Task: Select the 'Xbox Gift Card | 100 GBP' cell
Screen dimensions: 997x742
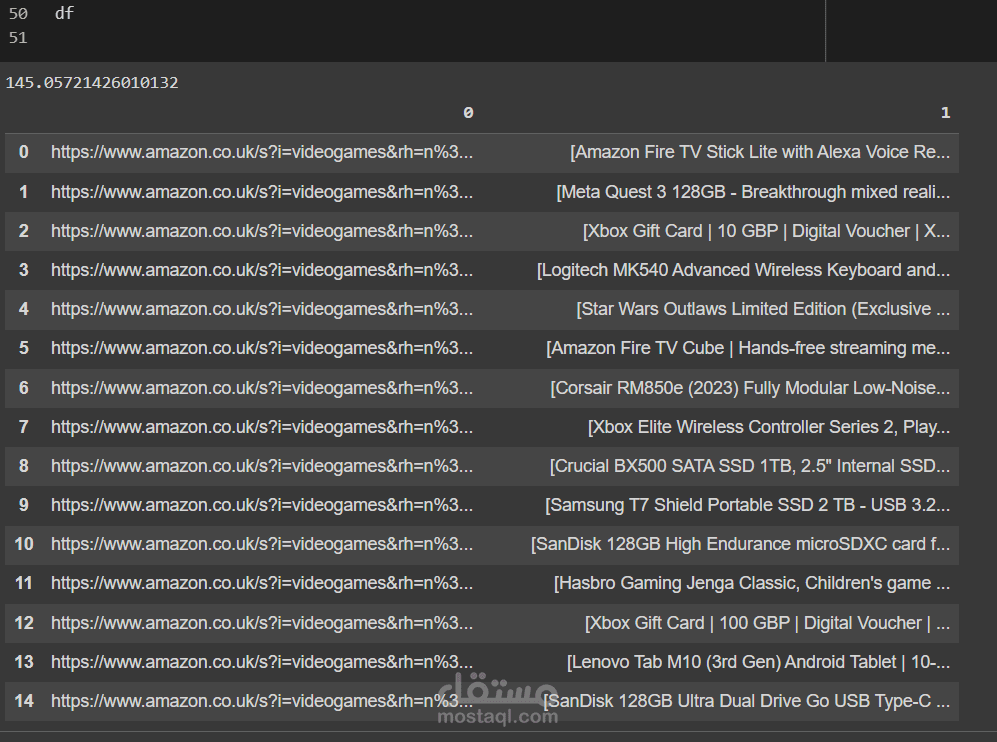Action: click(767, 623)
